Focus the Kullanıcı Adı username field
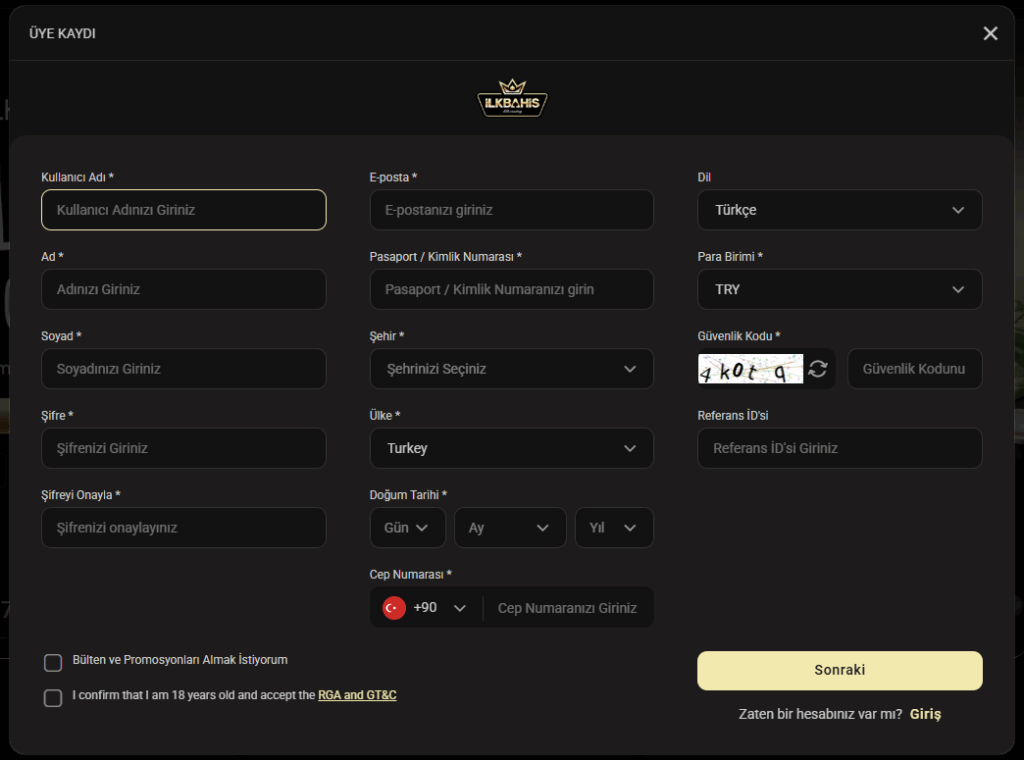Viewport: 1024px width, 760px height. tap(184, 210)
